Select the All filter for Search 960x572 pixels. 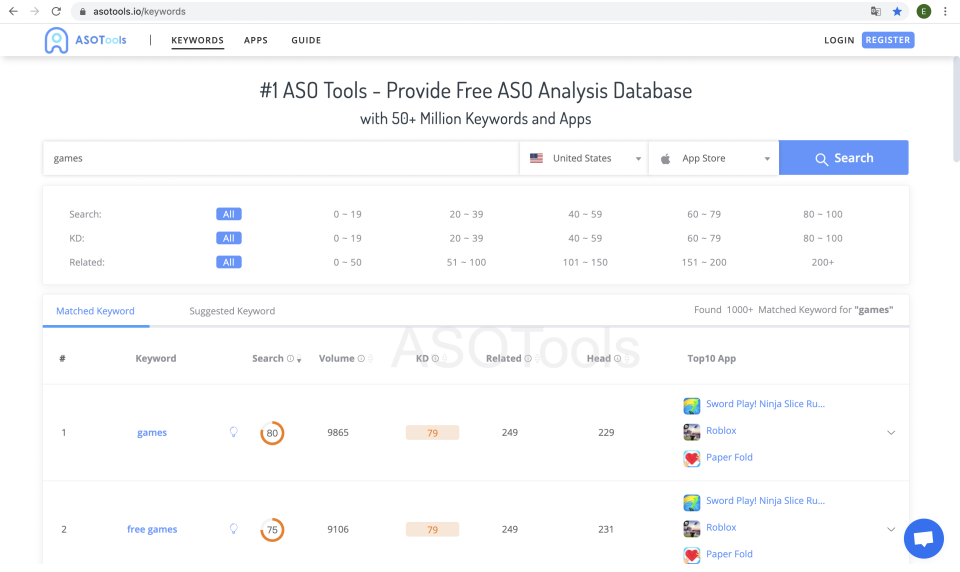point(229,214)
